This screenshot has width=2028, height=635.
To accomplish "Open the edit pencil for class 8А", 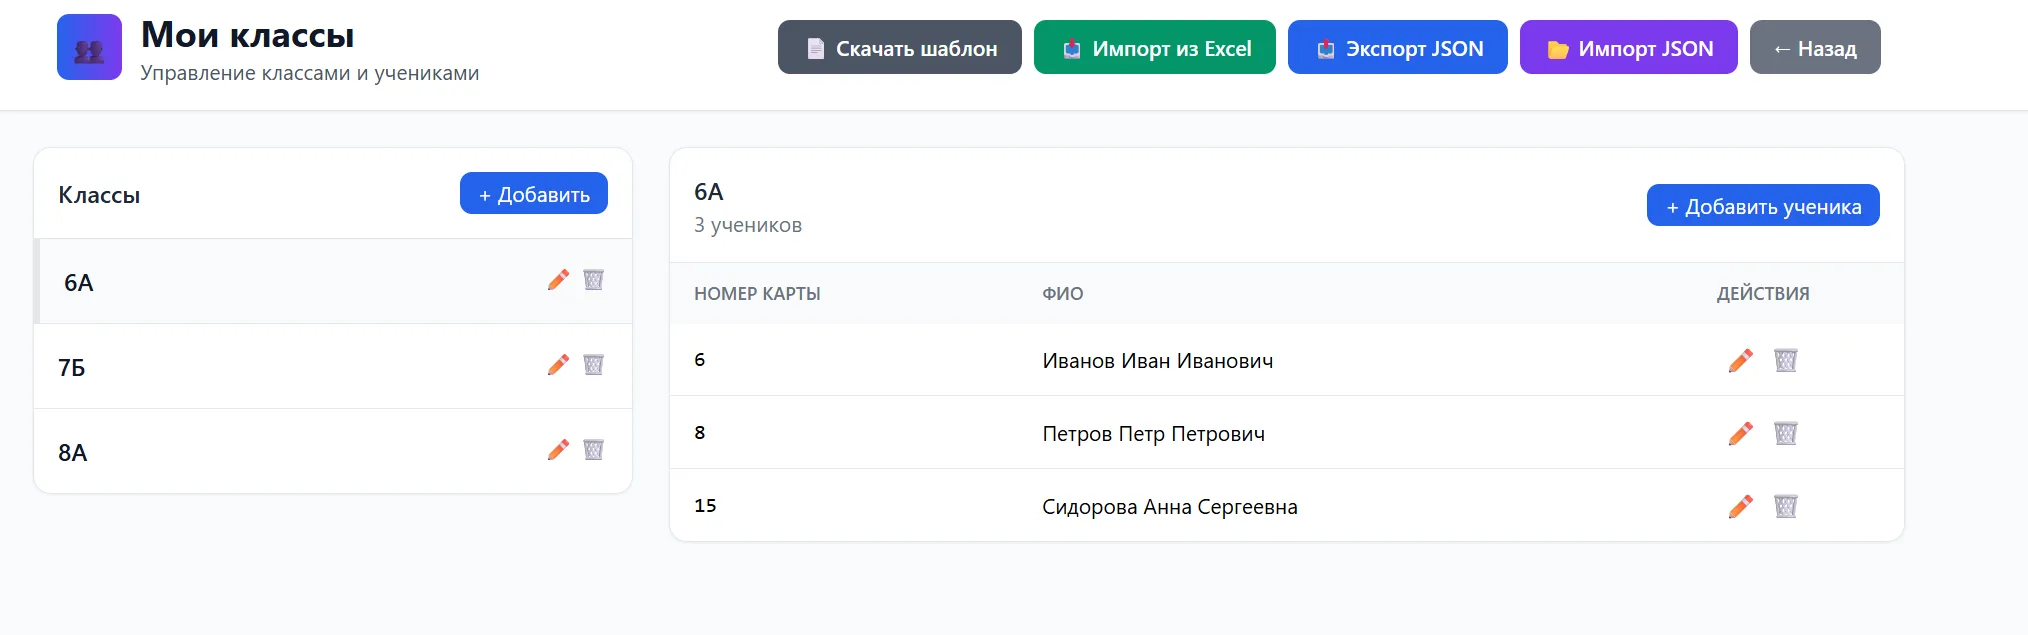I will [x=558, y=450].
